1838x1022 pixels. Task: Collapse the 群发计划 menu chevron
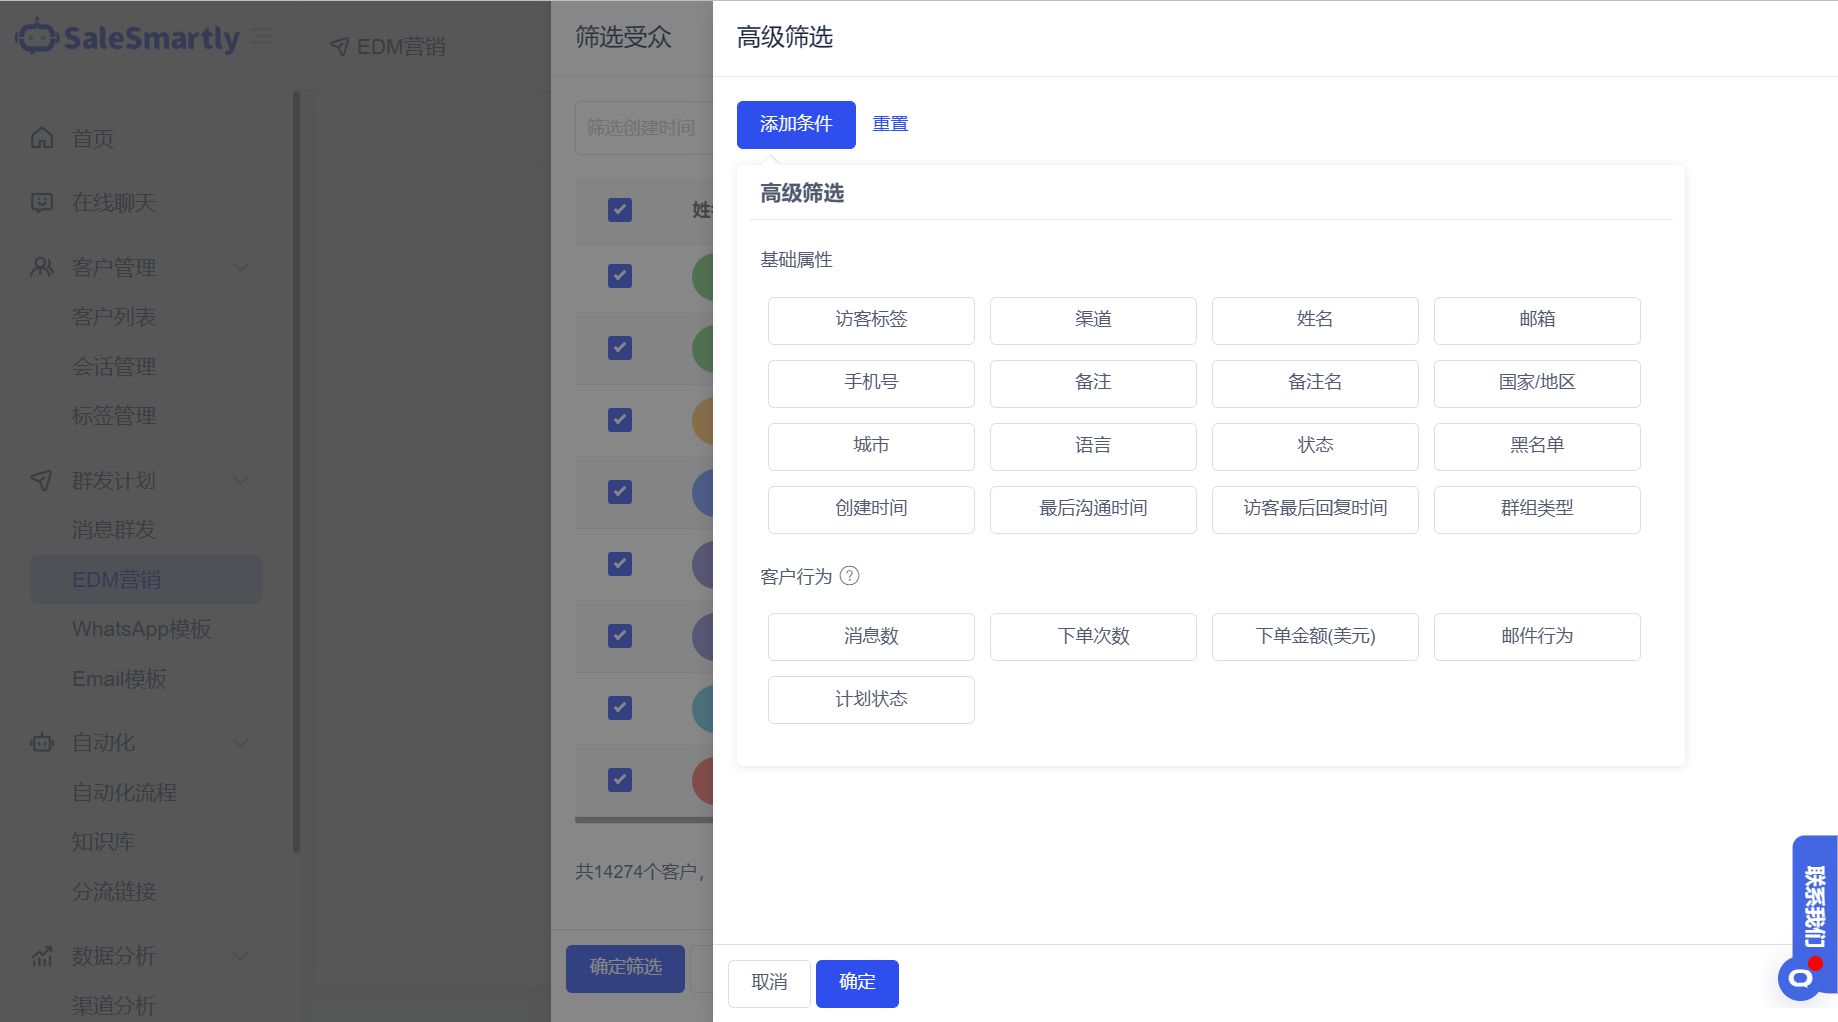240,481
